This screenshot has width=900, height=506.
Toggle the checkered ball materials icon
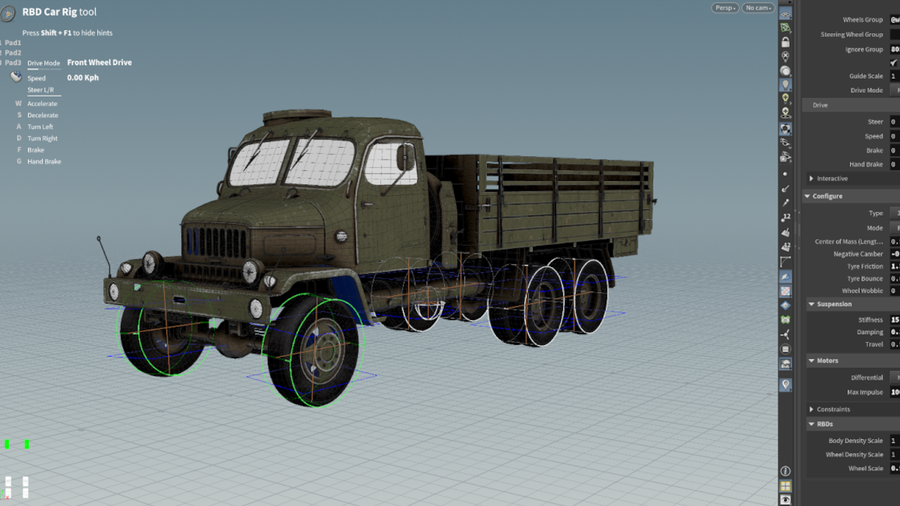pos(785,129)
